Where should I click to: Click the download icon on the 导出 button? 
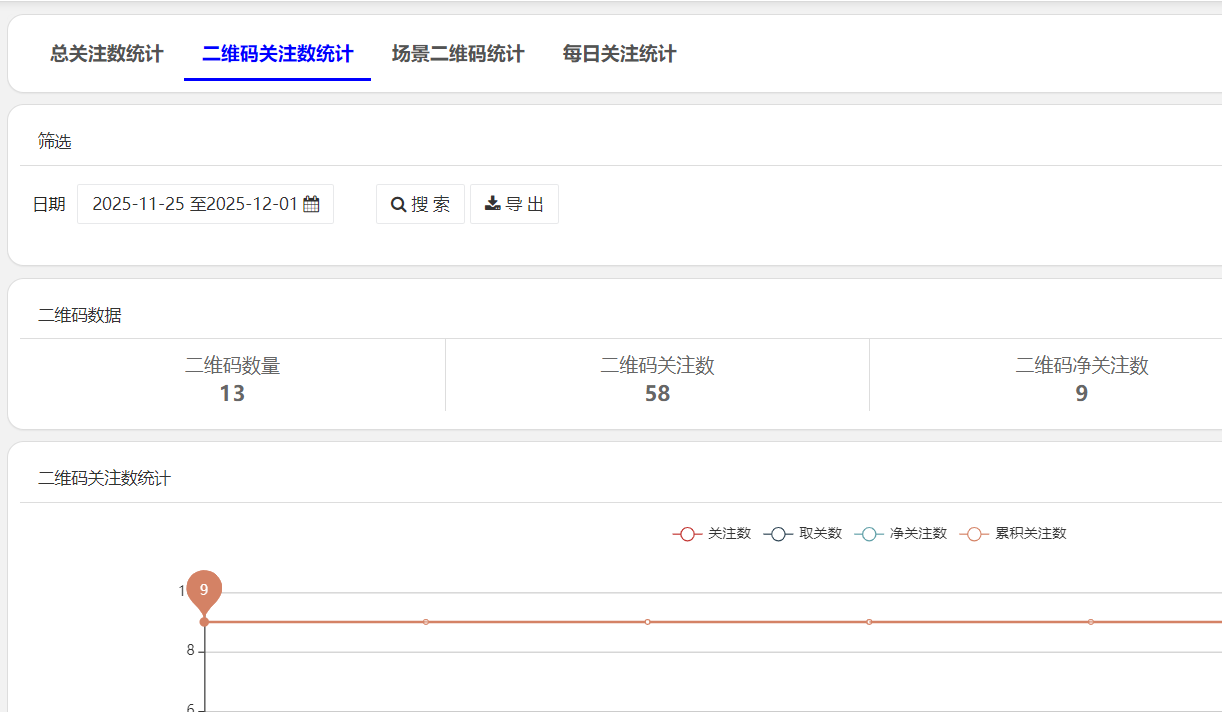pos(492,203)
